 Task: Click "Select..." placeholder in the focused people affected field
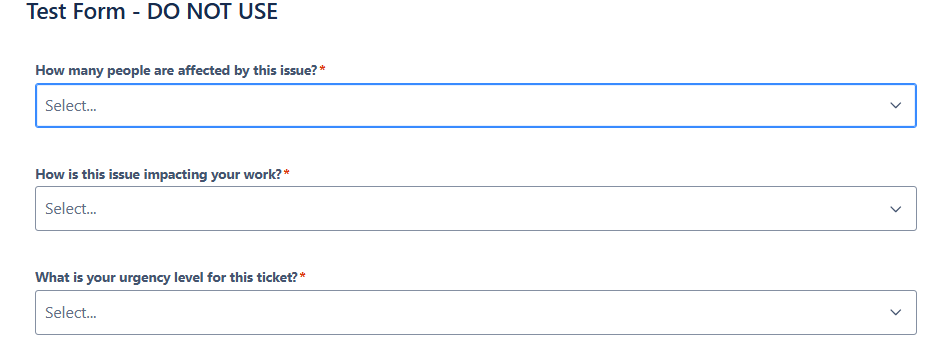pos(71,105)
